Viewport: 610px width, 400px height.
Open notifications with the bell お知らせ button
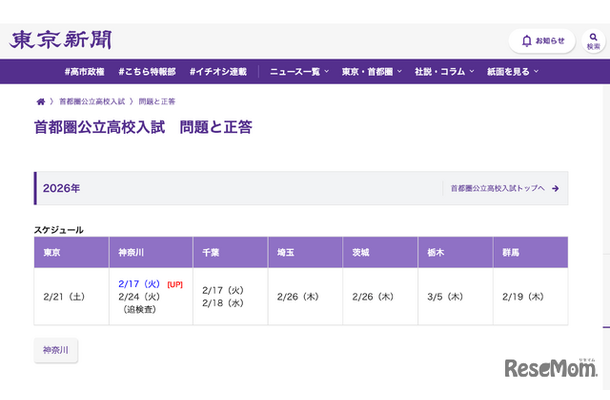pyautogui.click(x=542, y=41)
